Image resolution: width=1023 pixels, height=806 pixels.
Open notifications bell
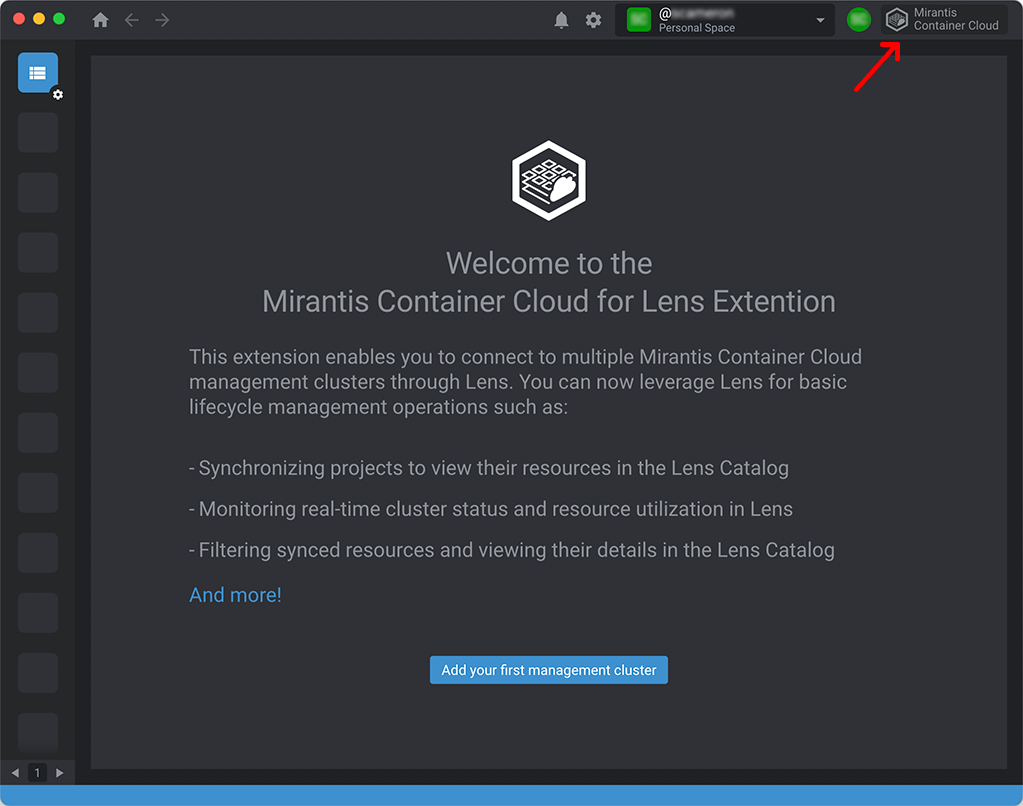point(561,20)
